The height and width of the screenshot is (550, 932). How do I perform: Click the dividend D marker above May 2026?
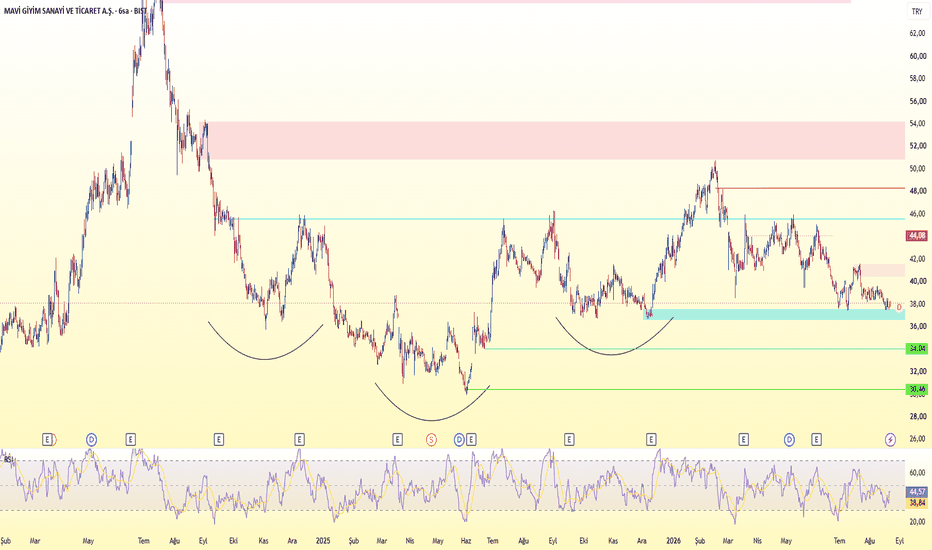[x=789, y=440]
